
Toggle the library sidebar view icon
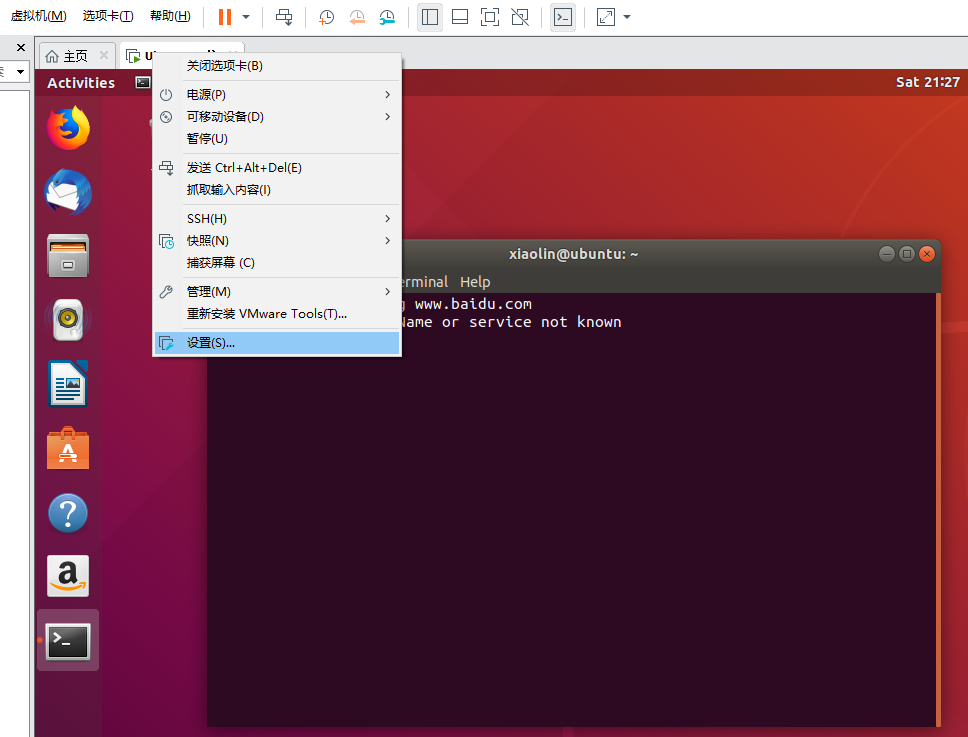[x=430, y=17]
